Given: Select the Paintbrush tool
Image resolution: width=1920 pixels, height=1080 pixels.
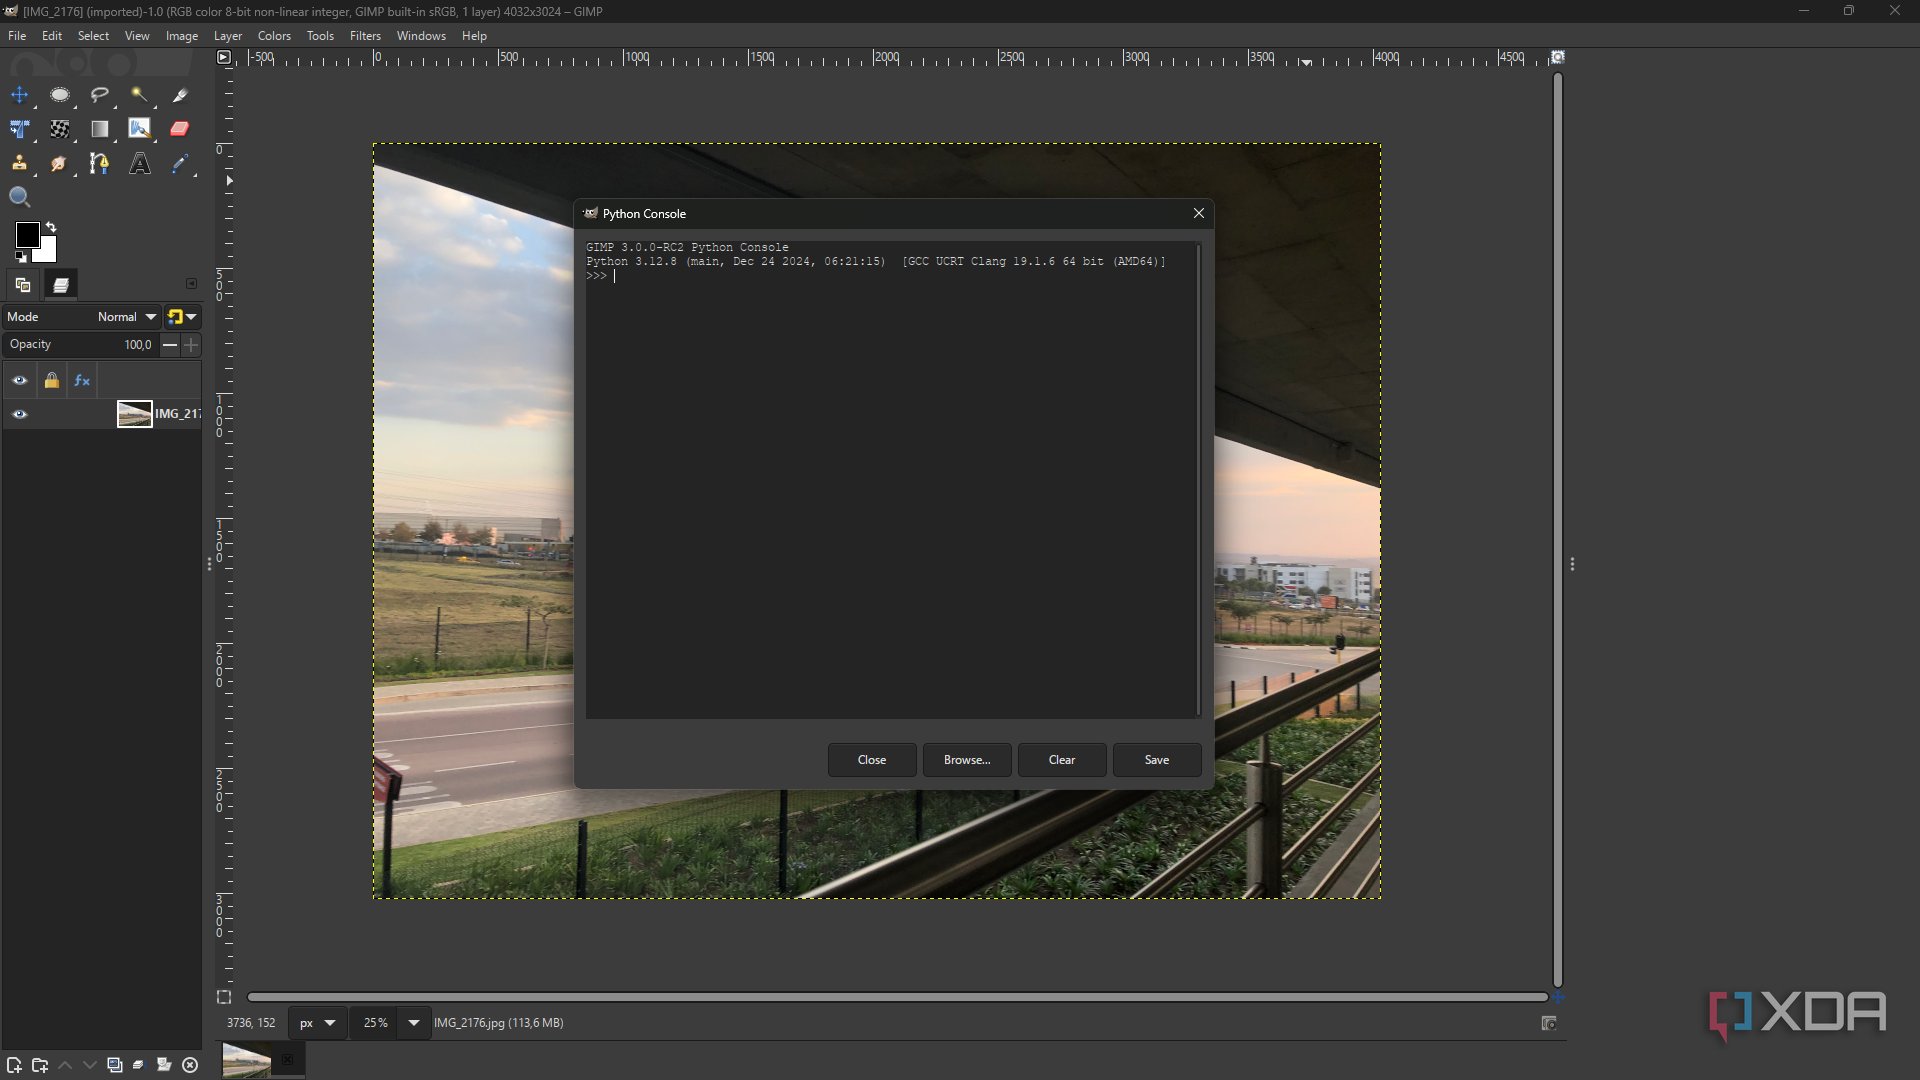Looking at the screenshot, I should click(x=140, y=129).
